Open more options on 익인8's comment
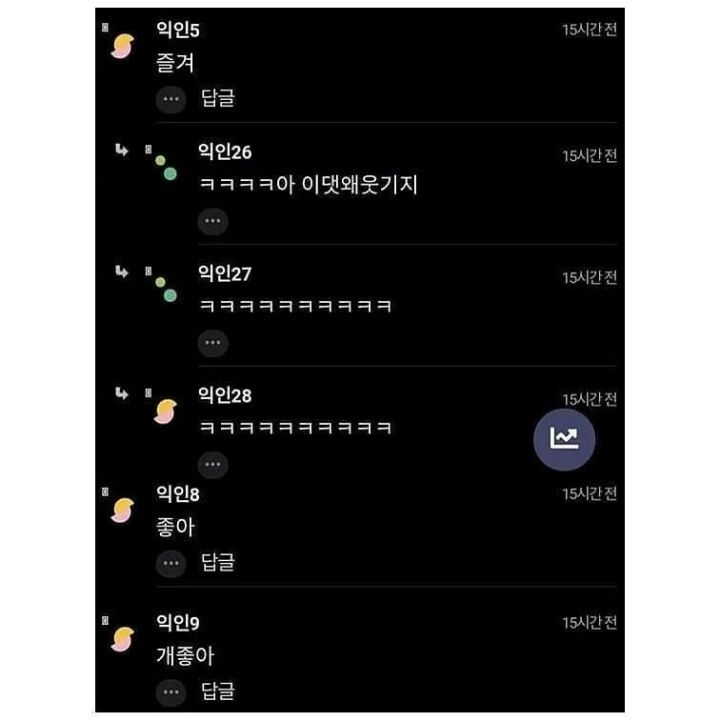720x720 pixels. (x=171, y=563)
